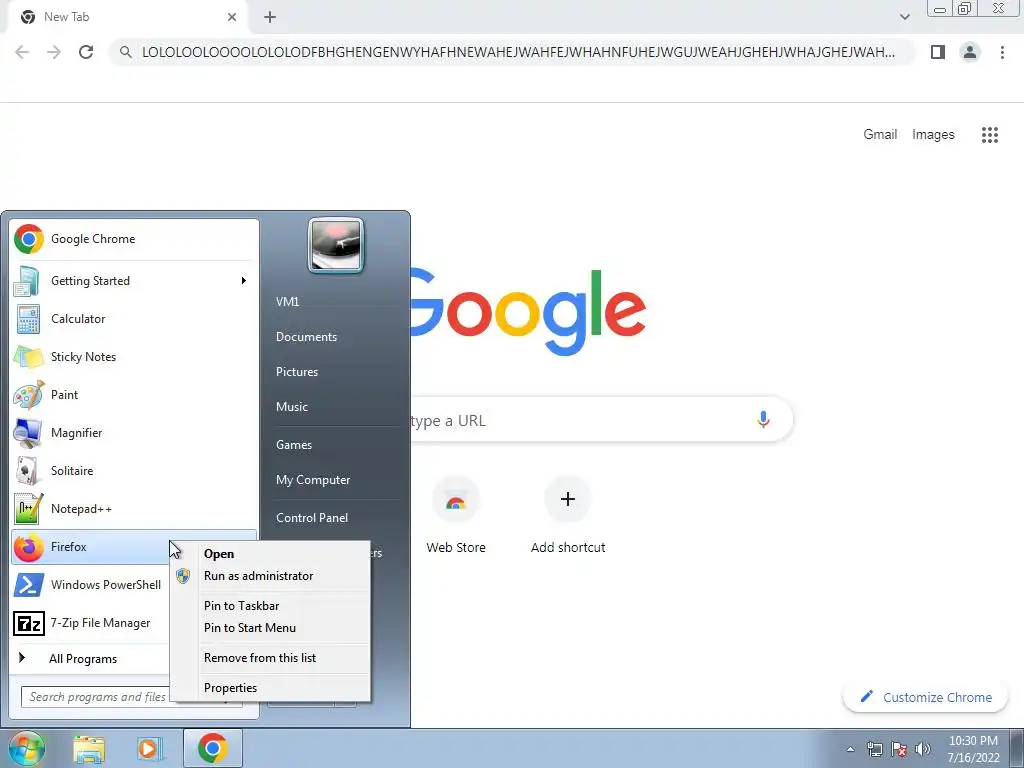Open Windows Explorer from the taskbar
This screenshot has height=768, width=1024.
(x=89, y=748)
